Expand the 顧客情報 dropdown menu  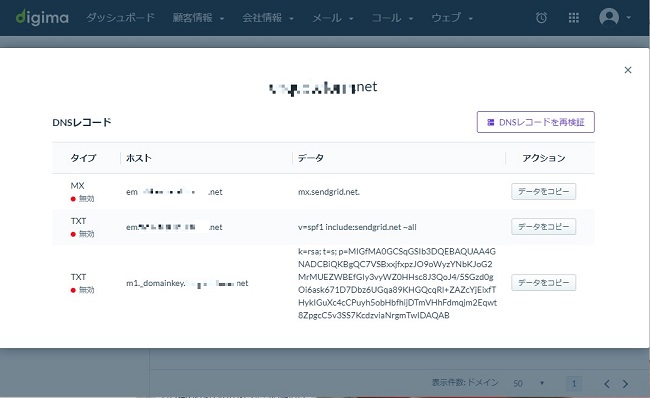tap(198, 18)
